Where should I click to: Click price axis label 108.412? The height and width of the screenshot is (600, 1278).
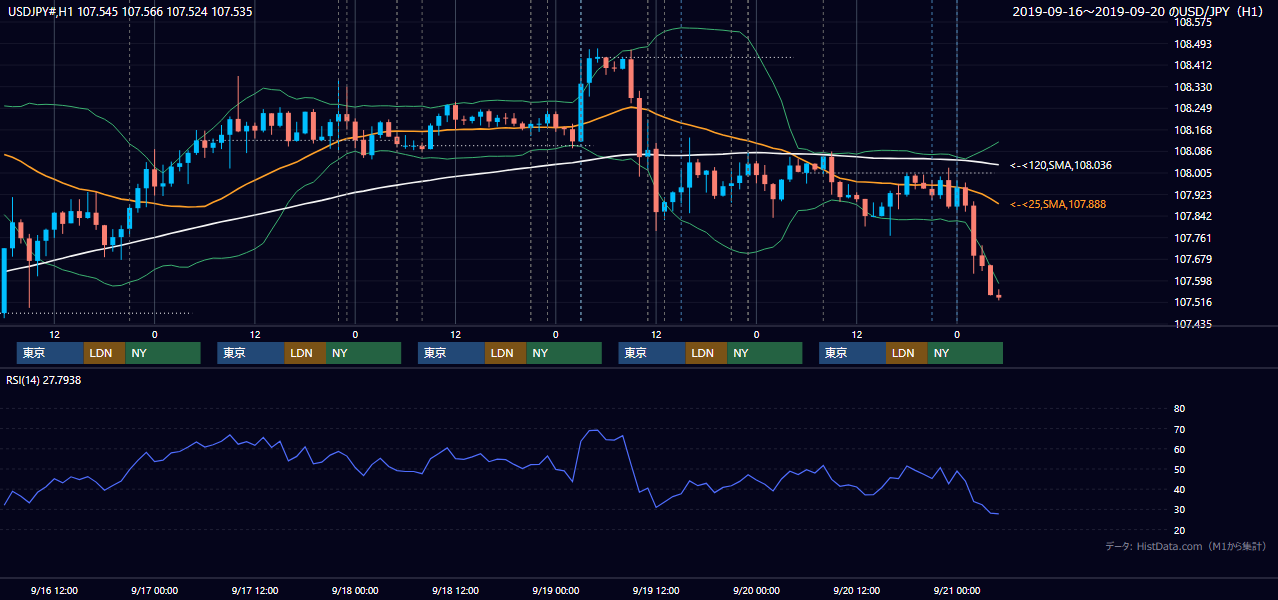pyautogui.click(x=1192, y=65)
